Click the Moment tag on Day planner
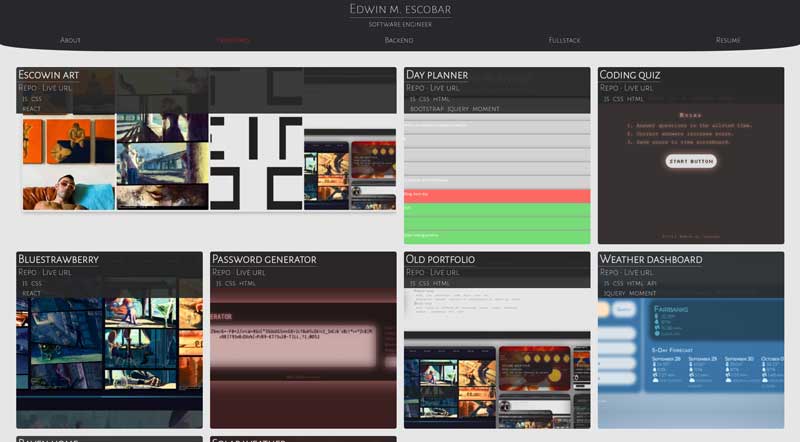Image resolution: width=800 pixels, height=442 pixels. pos(486,109)
